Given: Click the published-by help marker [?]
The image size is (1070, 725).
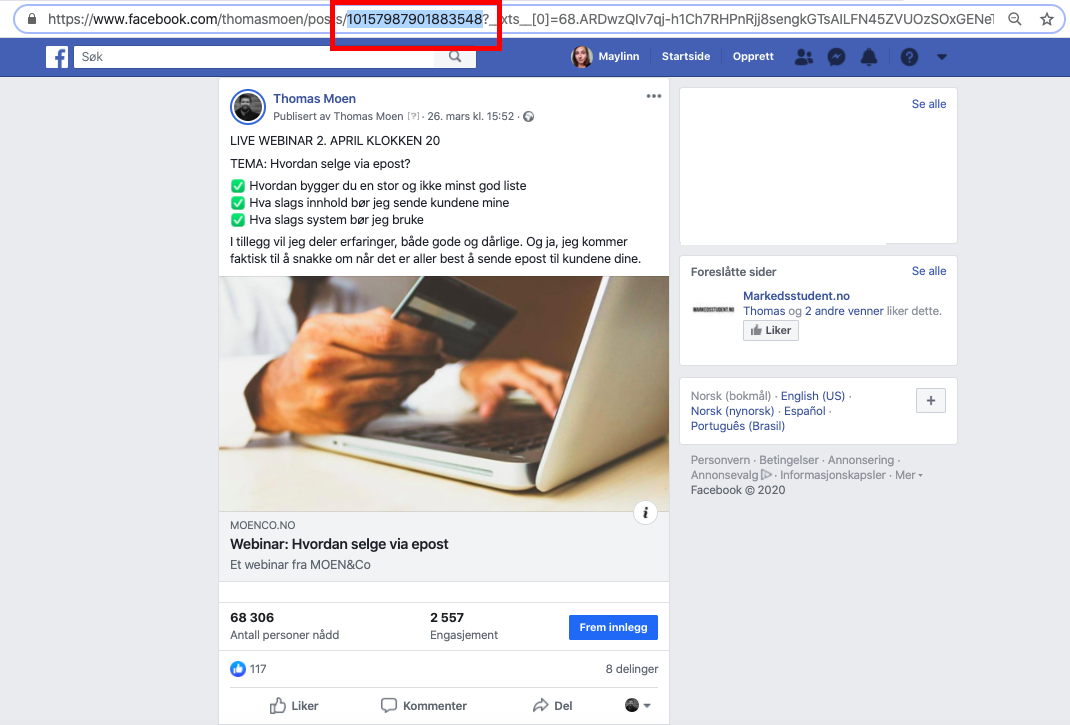Looking at the screenshot, I should [x=413, y=117].
